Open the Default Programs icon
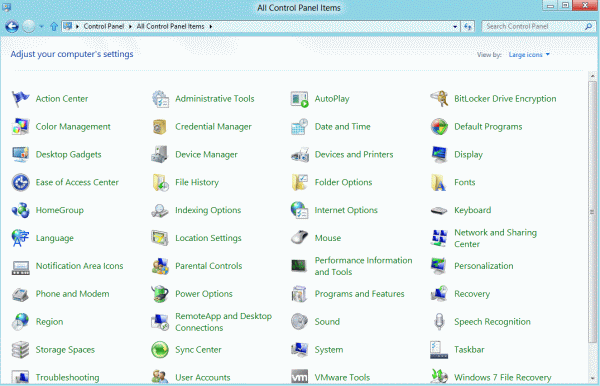Viewport: 600px width, 386px height. [x=439, y=127]
